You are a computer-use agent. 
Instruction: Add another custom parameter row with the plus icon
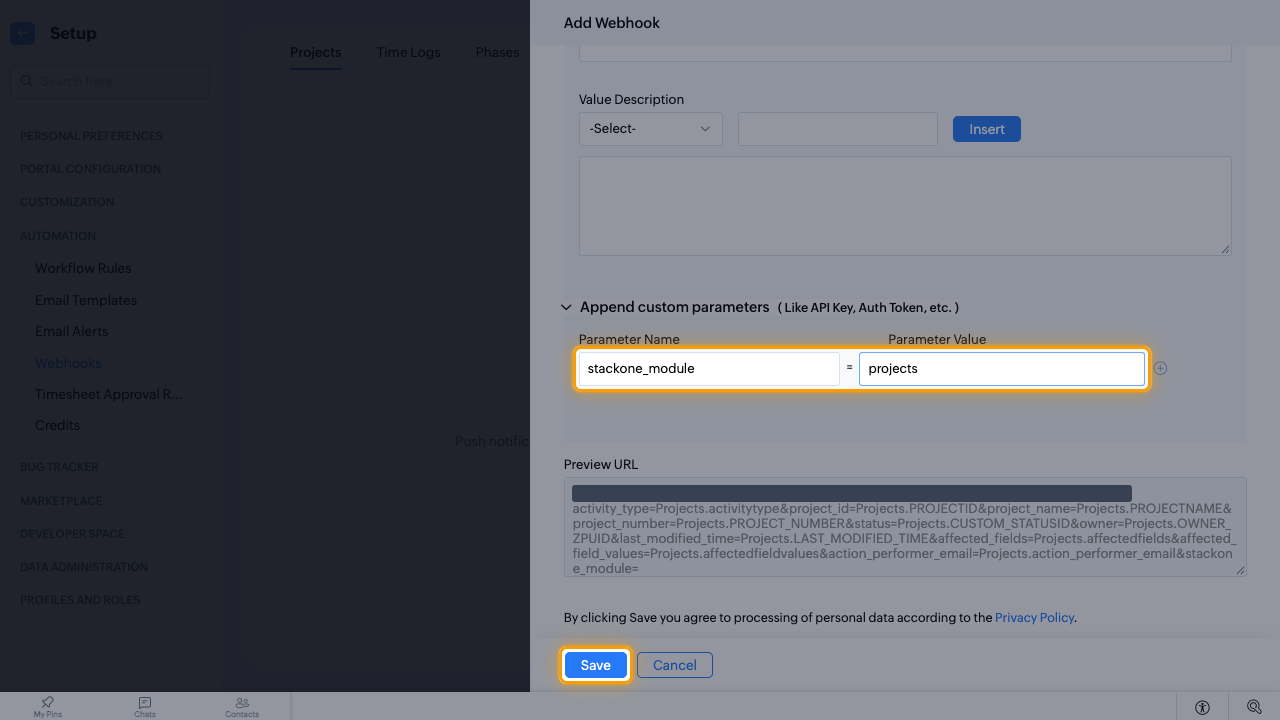pos(1160,368)
